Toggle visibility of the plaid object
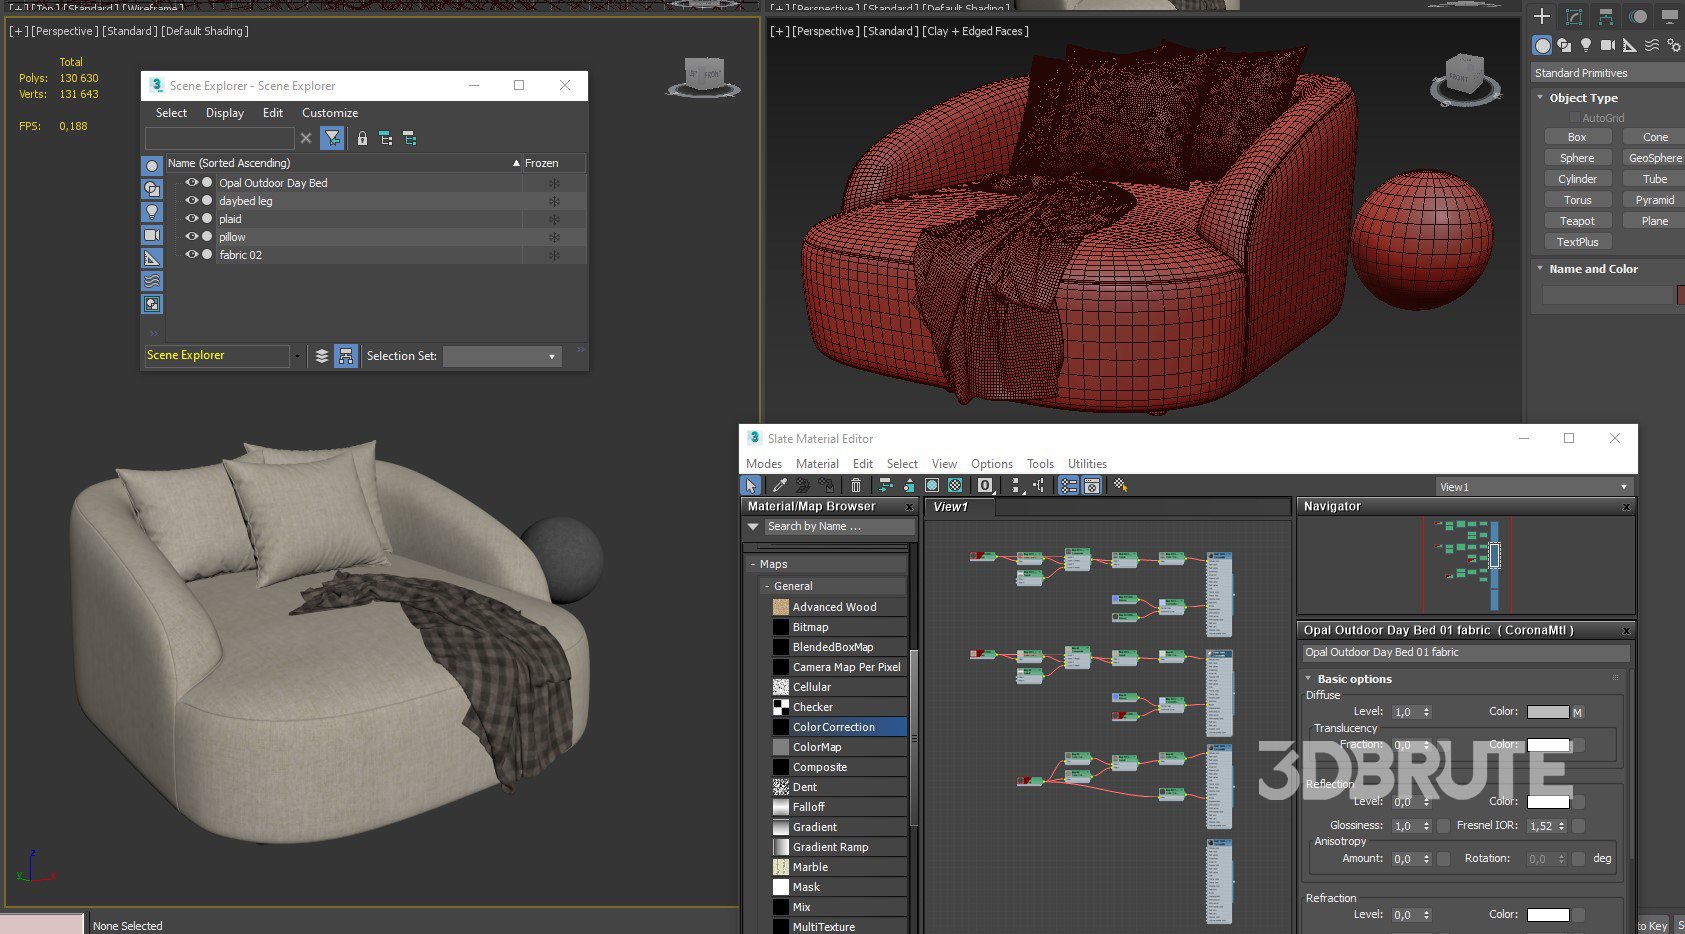The height and width of the screenshot is (934, 1685). 191,219
